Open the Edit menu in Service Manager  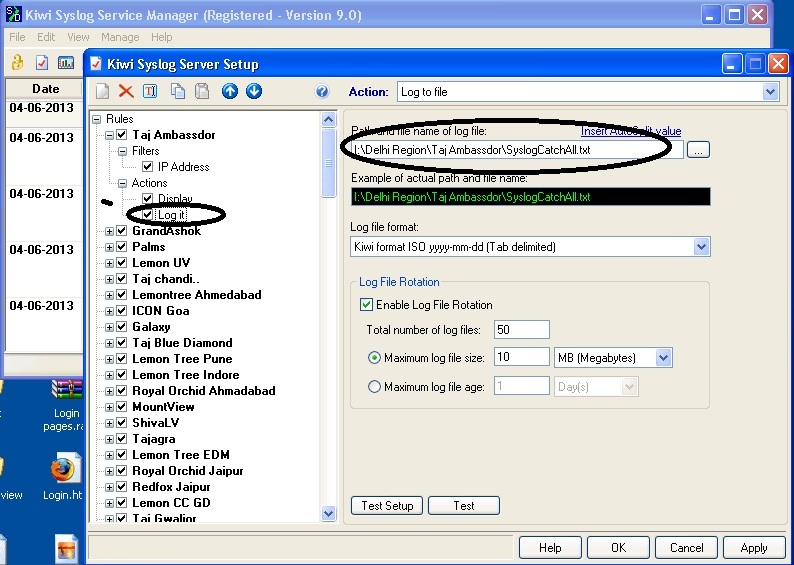coord(46,37)
